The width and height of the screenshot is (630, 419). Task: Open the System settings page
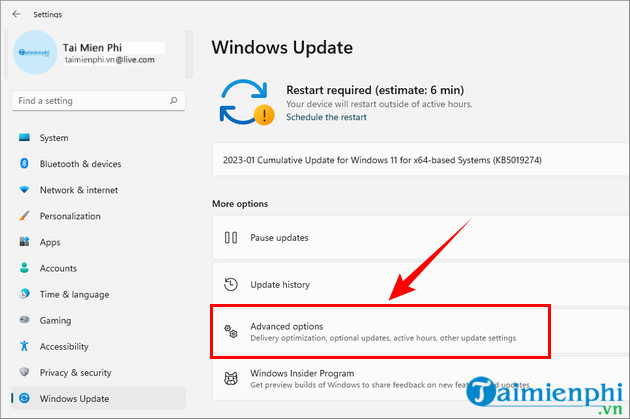pyautogui.click(x=98, y=138)
